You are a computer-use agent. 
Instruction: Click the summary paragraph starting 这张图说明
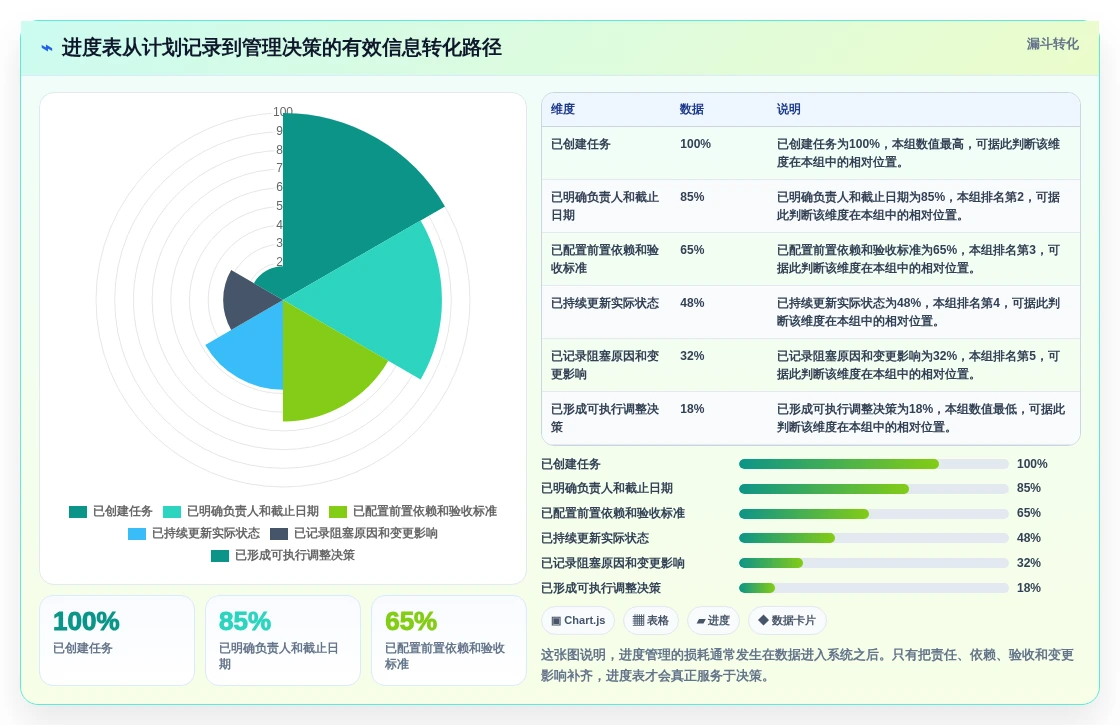point(807,665)
